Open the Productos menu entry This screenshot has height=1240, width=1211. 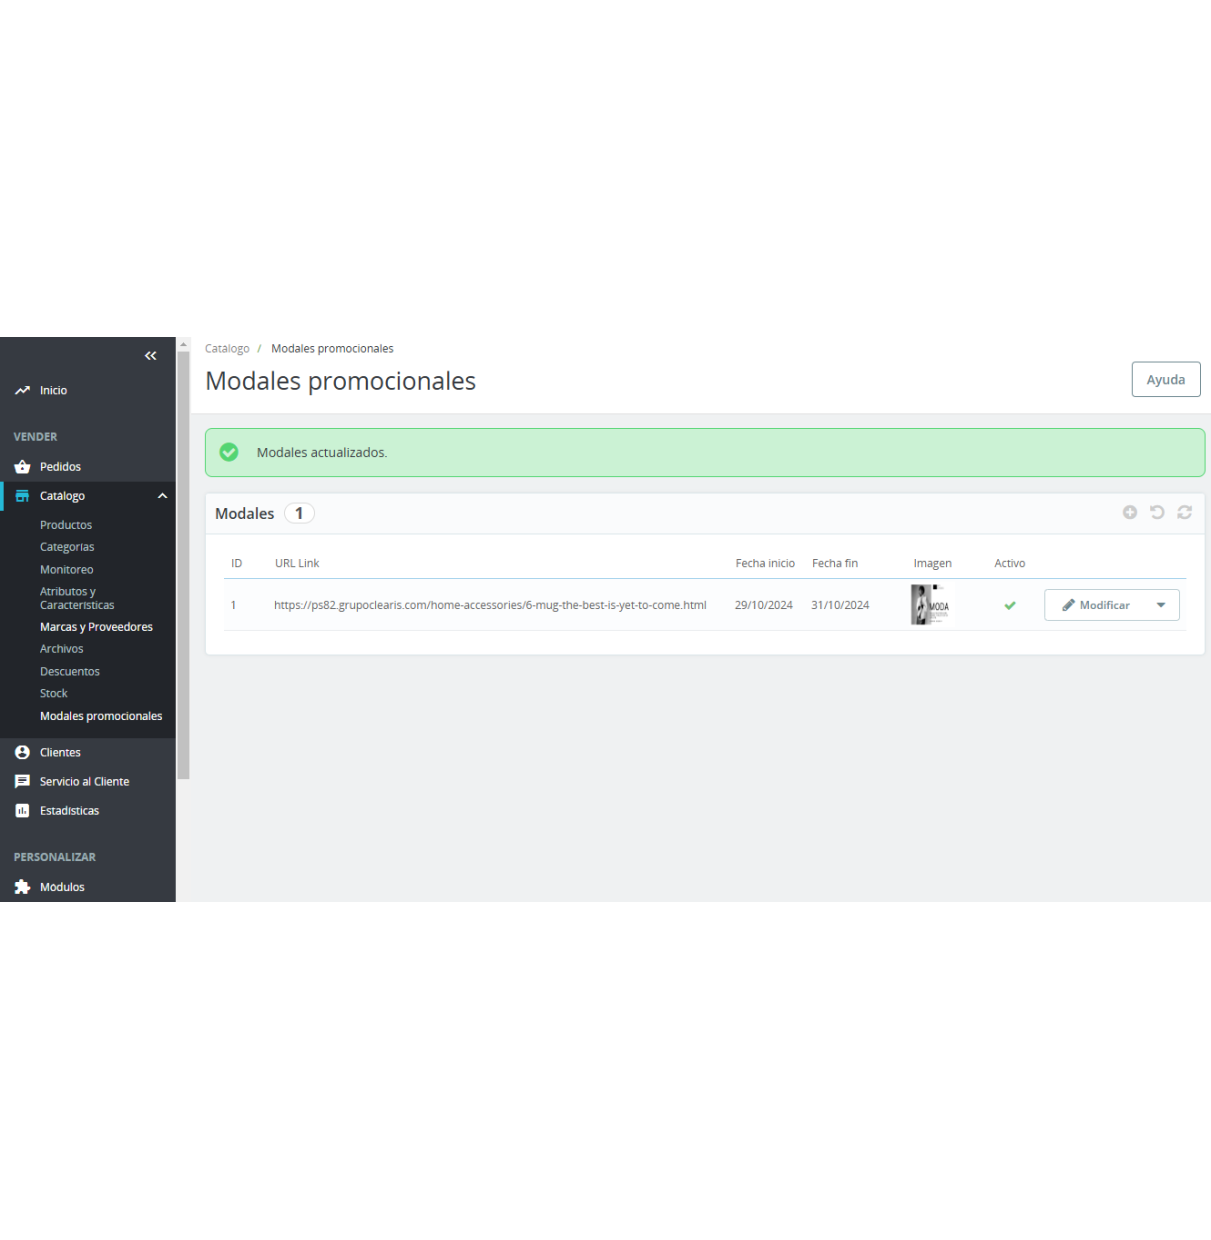click(x=66, y=524)
